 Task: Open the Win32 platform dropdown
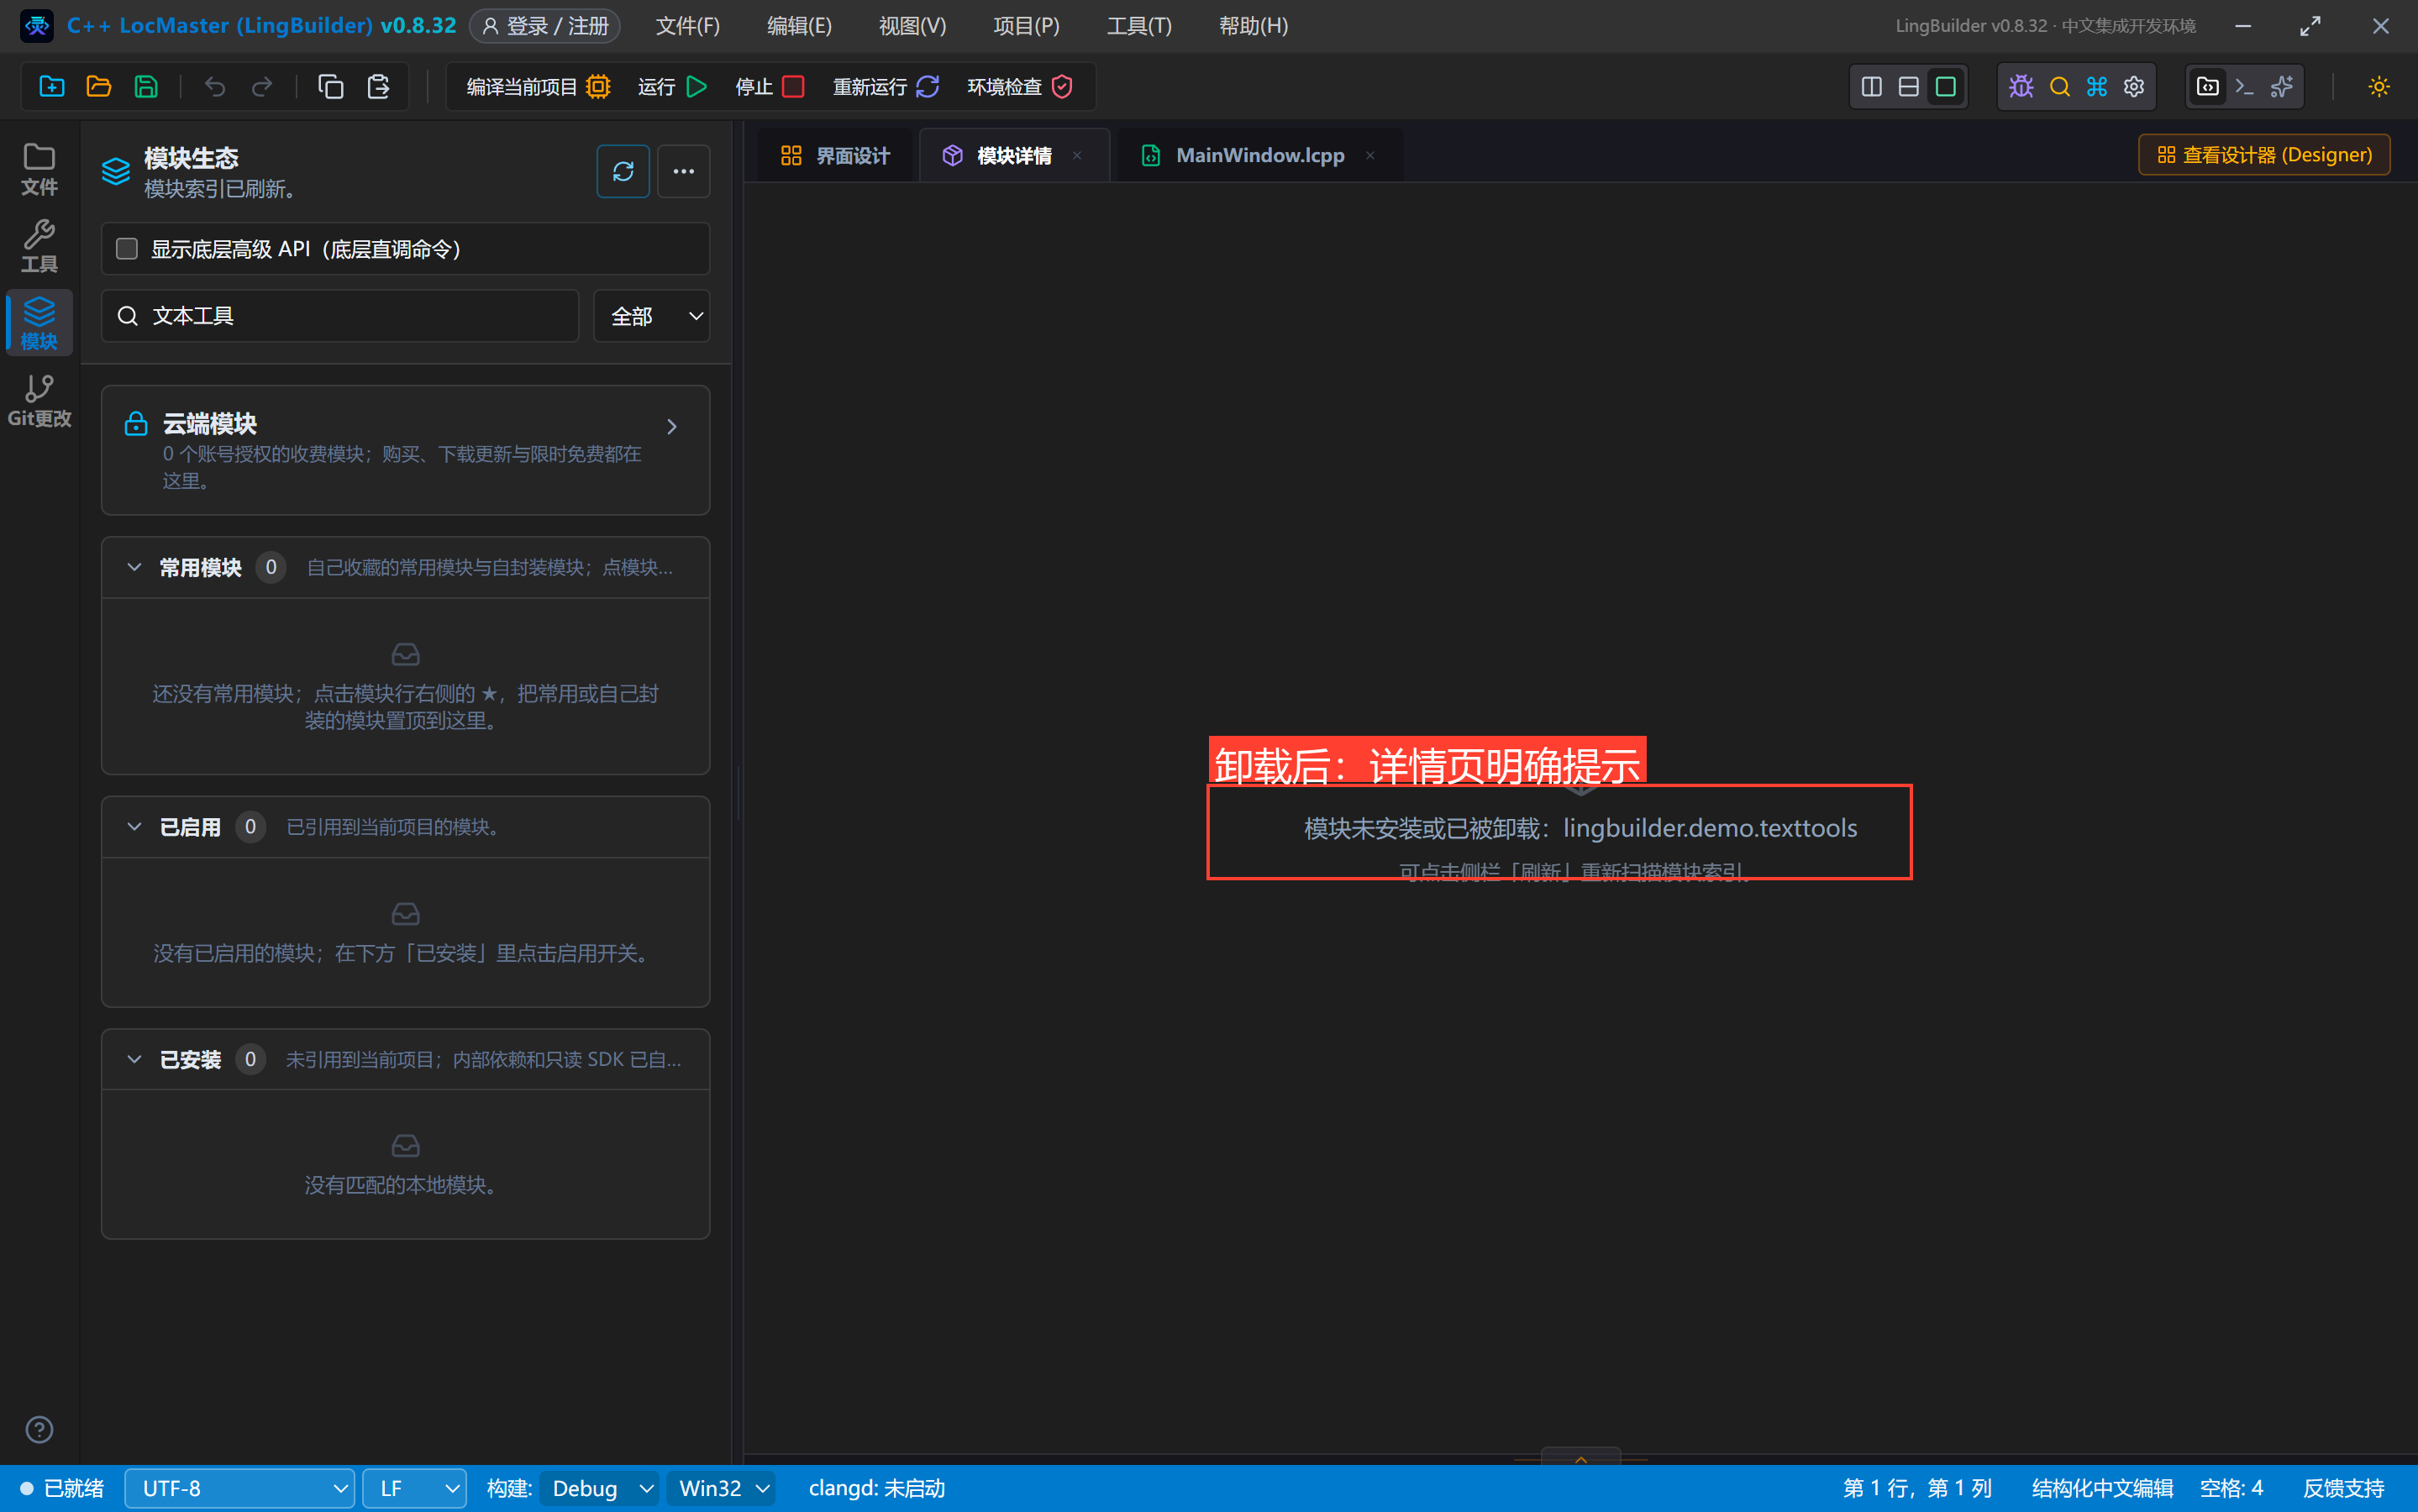(721, 1488)
